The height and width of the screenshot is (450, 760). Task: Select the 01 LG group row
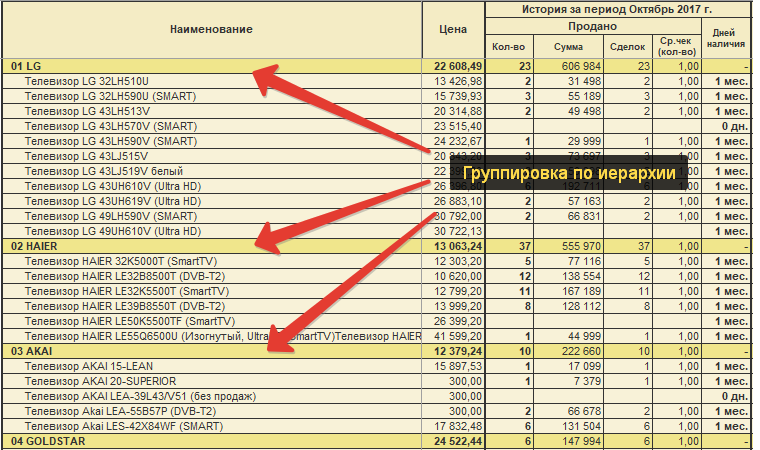pyautogui.click(x=377, y=66)
